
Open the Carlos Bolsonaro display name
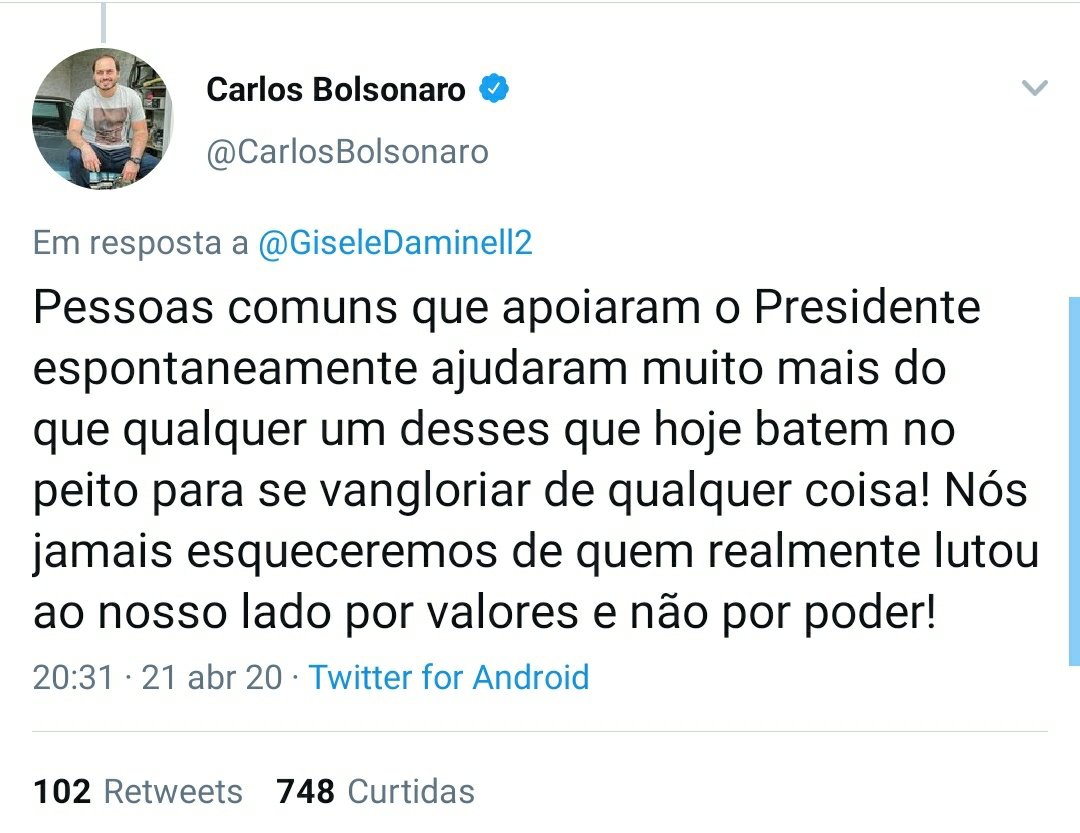(335, 90)
